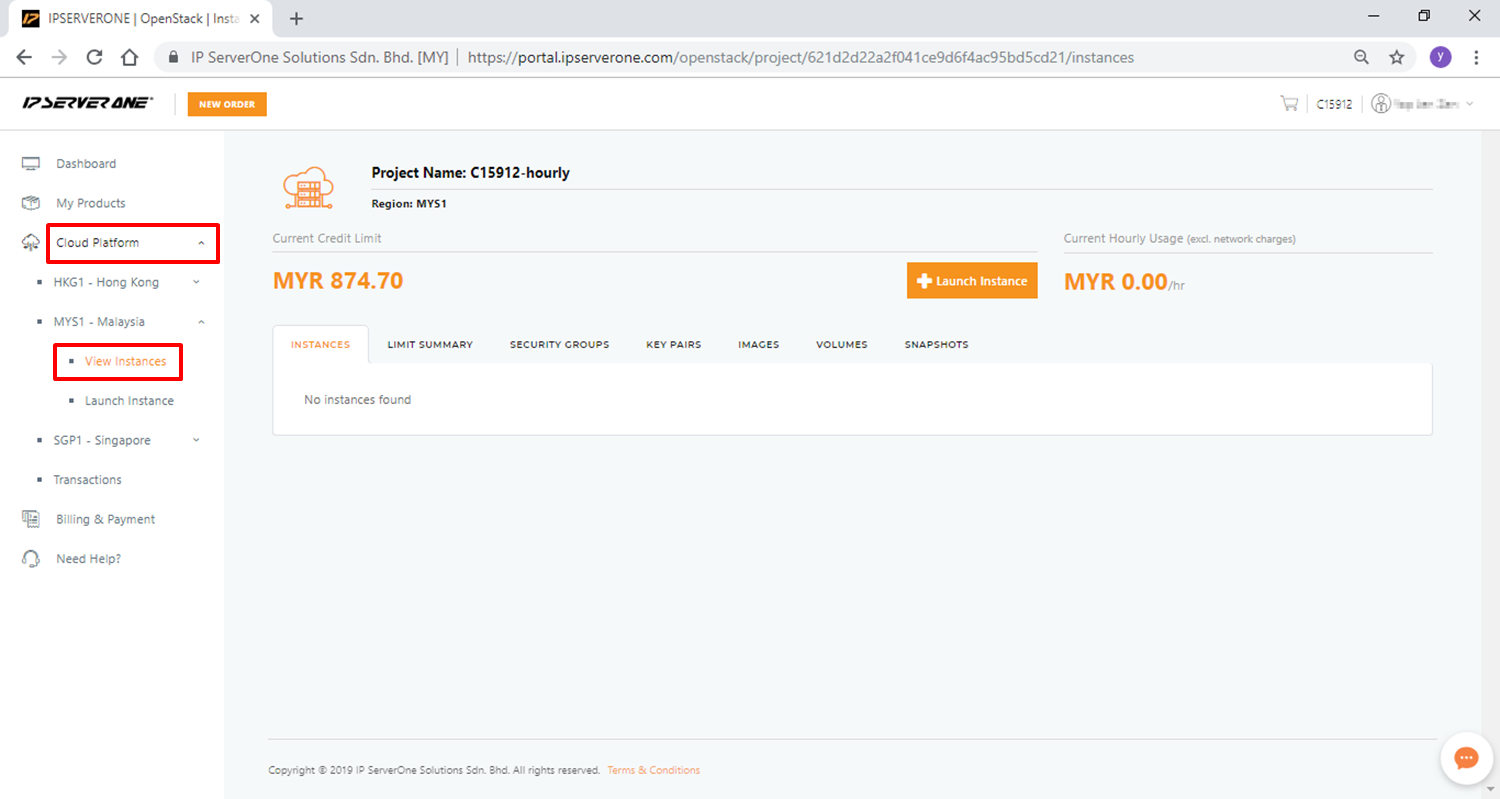Image resolution: width=1500 pixels, height=799 pixels.
Task: Go back with browser back arrow
Action: (24, 57)
